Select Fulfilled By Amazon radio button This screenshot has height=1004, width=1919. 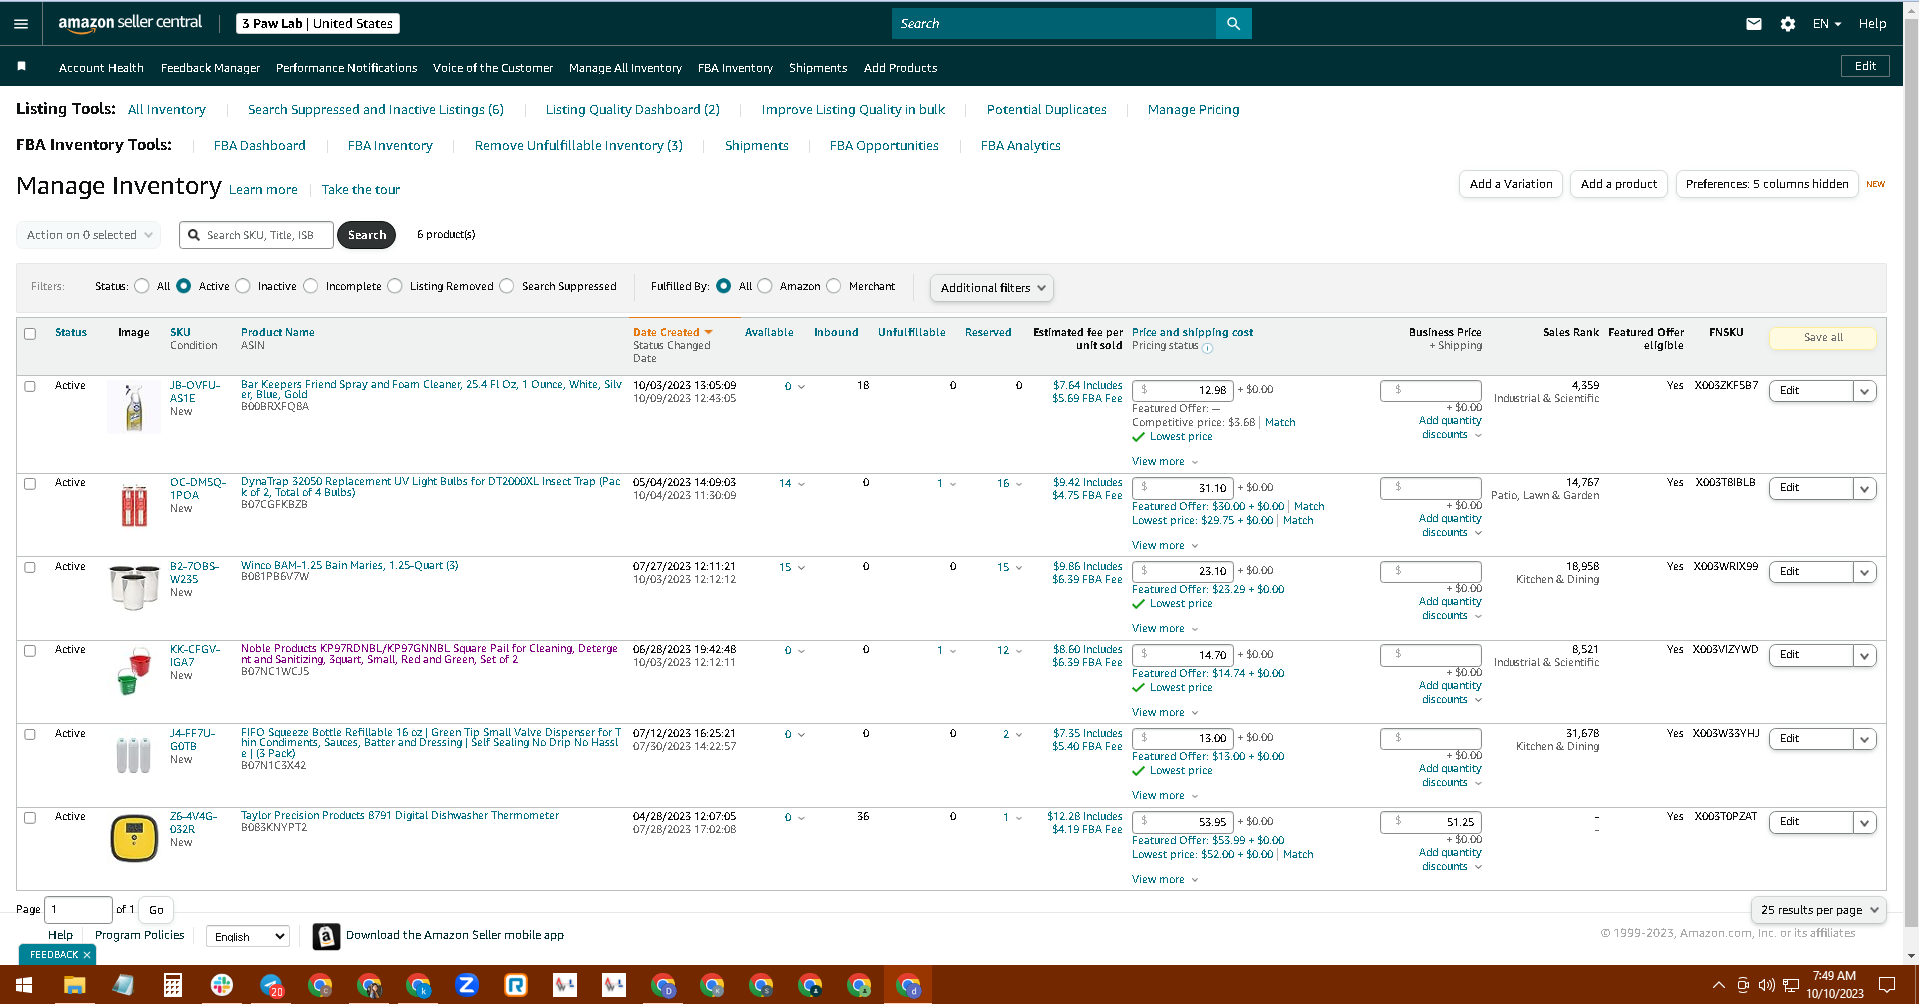(x=765, y=286)
